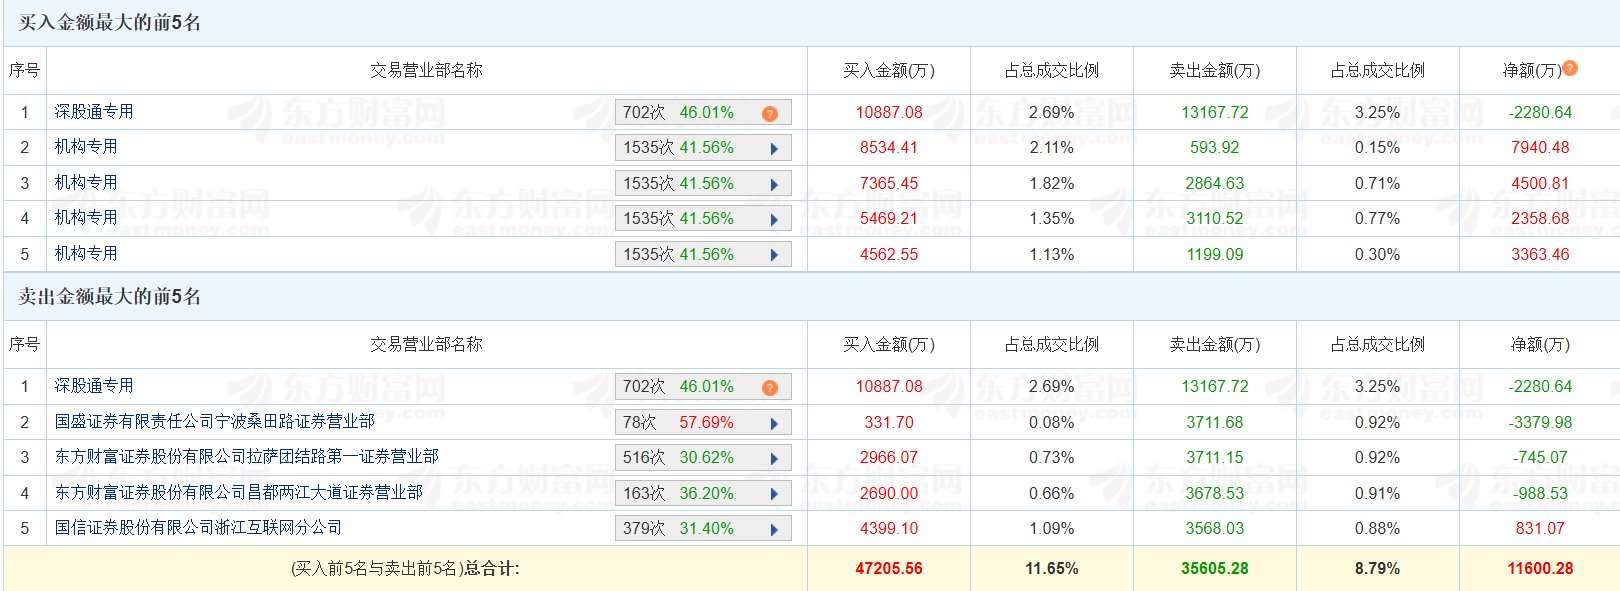Click the blue arrow in the 机构专用 row with 5469.21 bought
This screenshot has height=591, width=1620.
coord(774,219)
